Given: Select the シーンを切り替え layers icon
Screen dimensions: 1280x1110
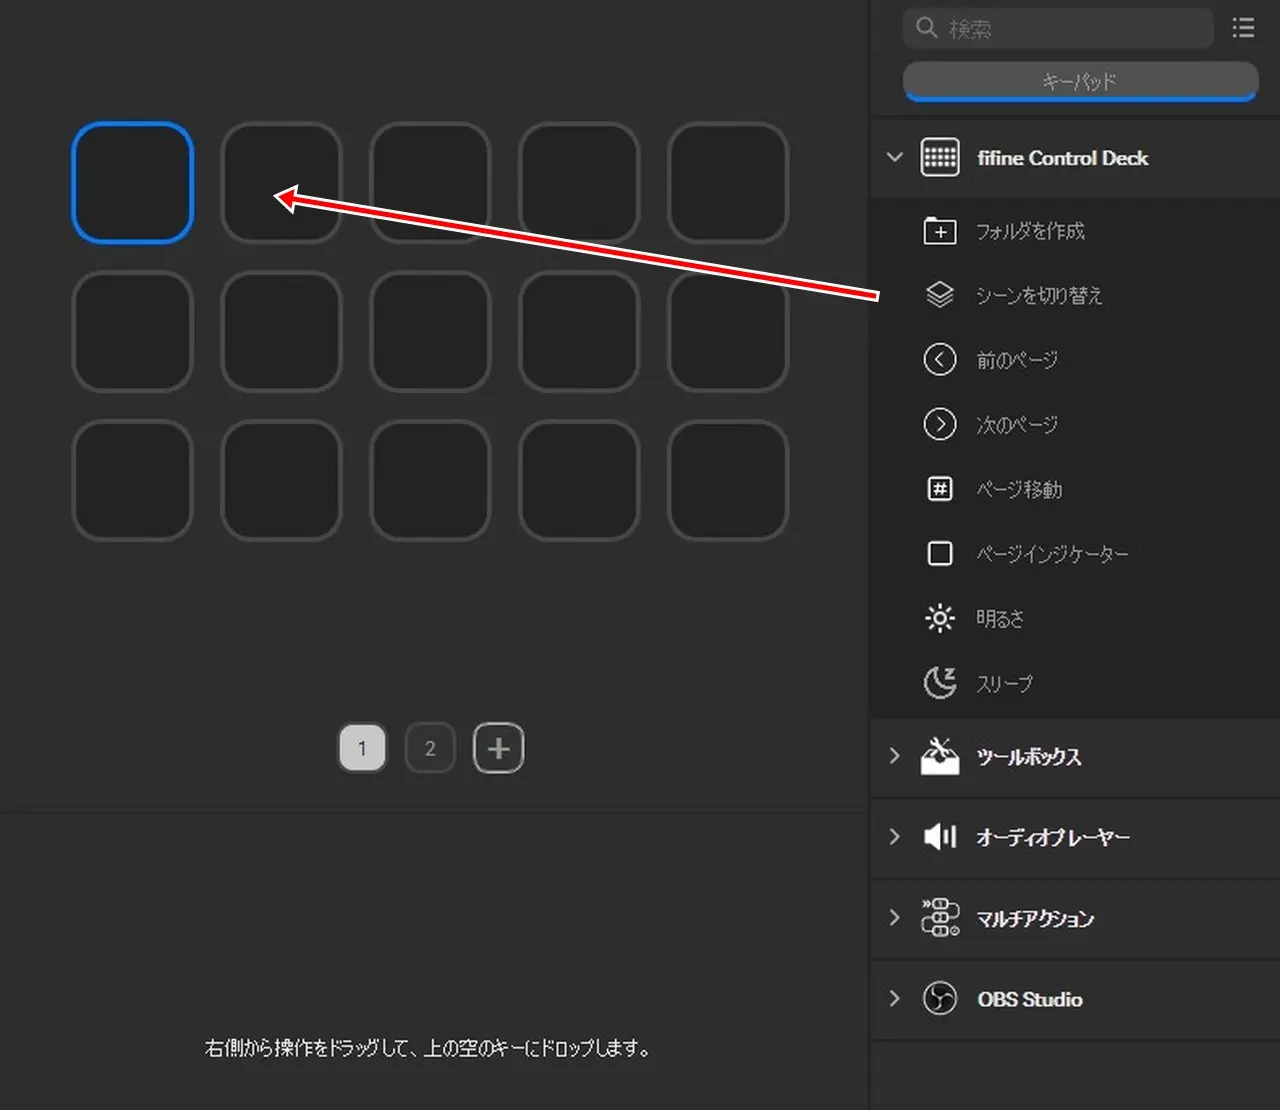Looking at the screenshot, I should click(939, 295).
